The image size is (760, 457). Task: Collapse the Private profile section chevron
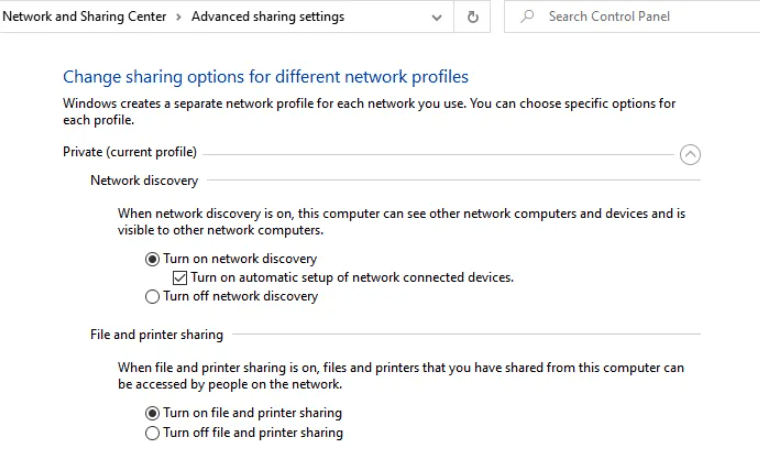click(x=690, y=155)
